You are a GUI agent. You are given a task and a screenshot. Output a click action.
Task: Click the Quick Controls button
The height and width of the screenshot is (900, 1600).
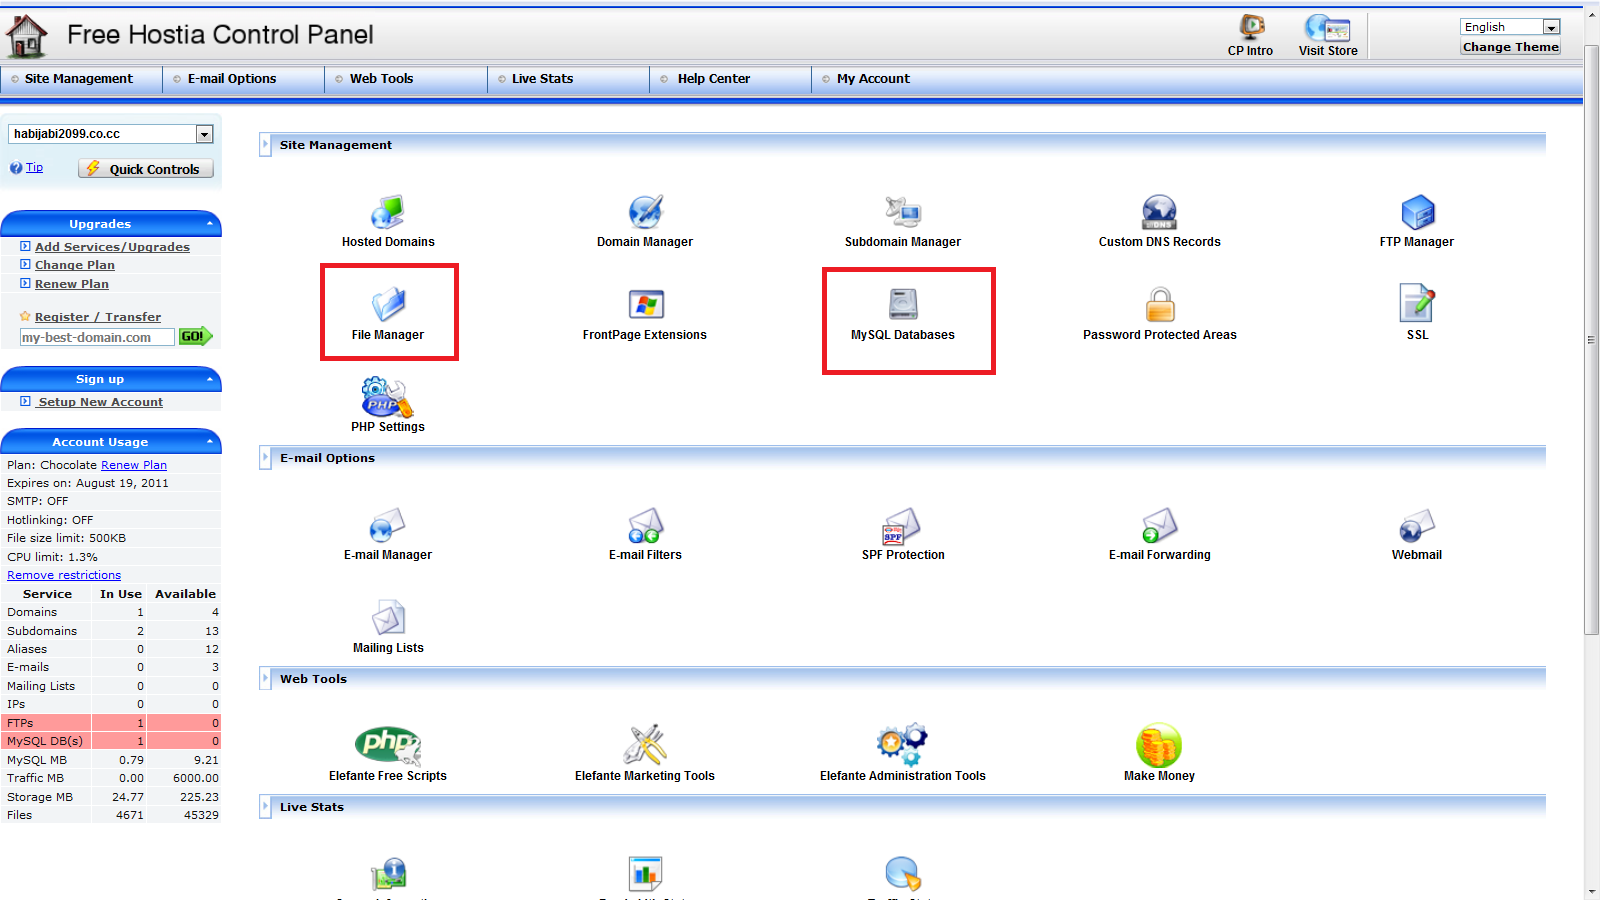click(146, 169)
